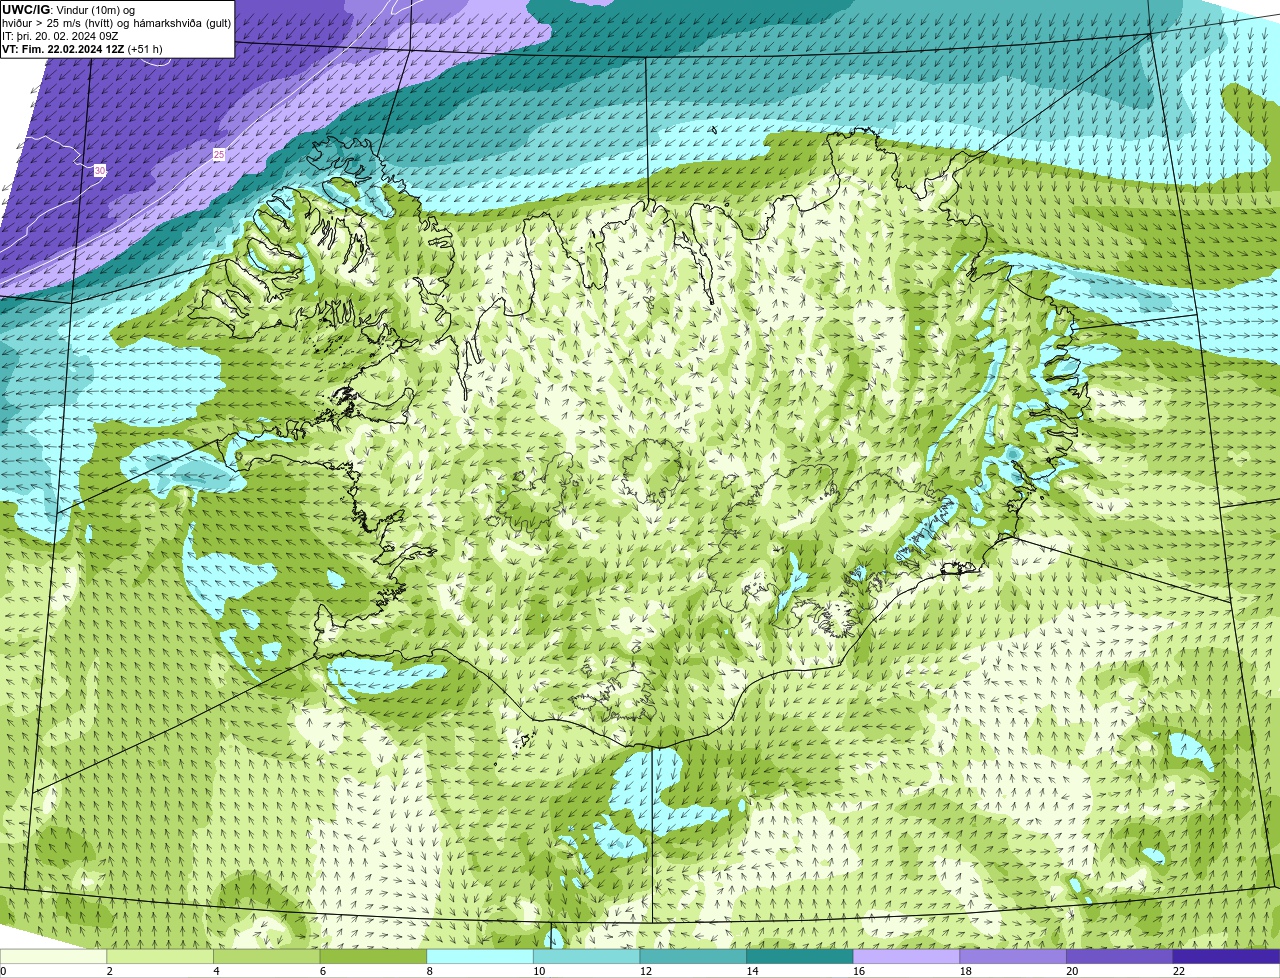
Task: Click the 'UWC/IG: Vindur (10m) og' title line
Action: 68,10
